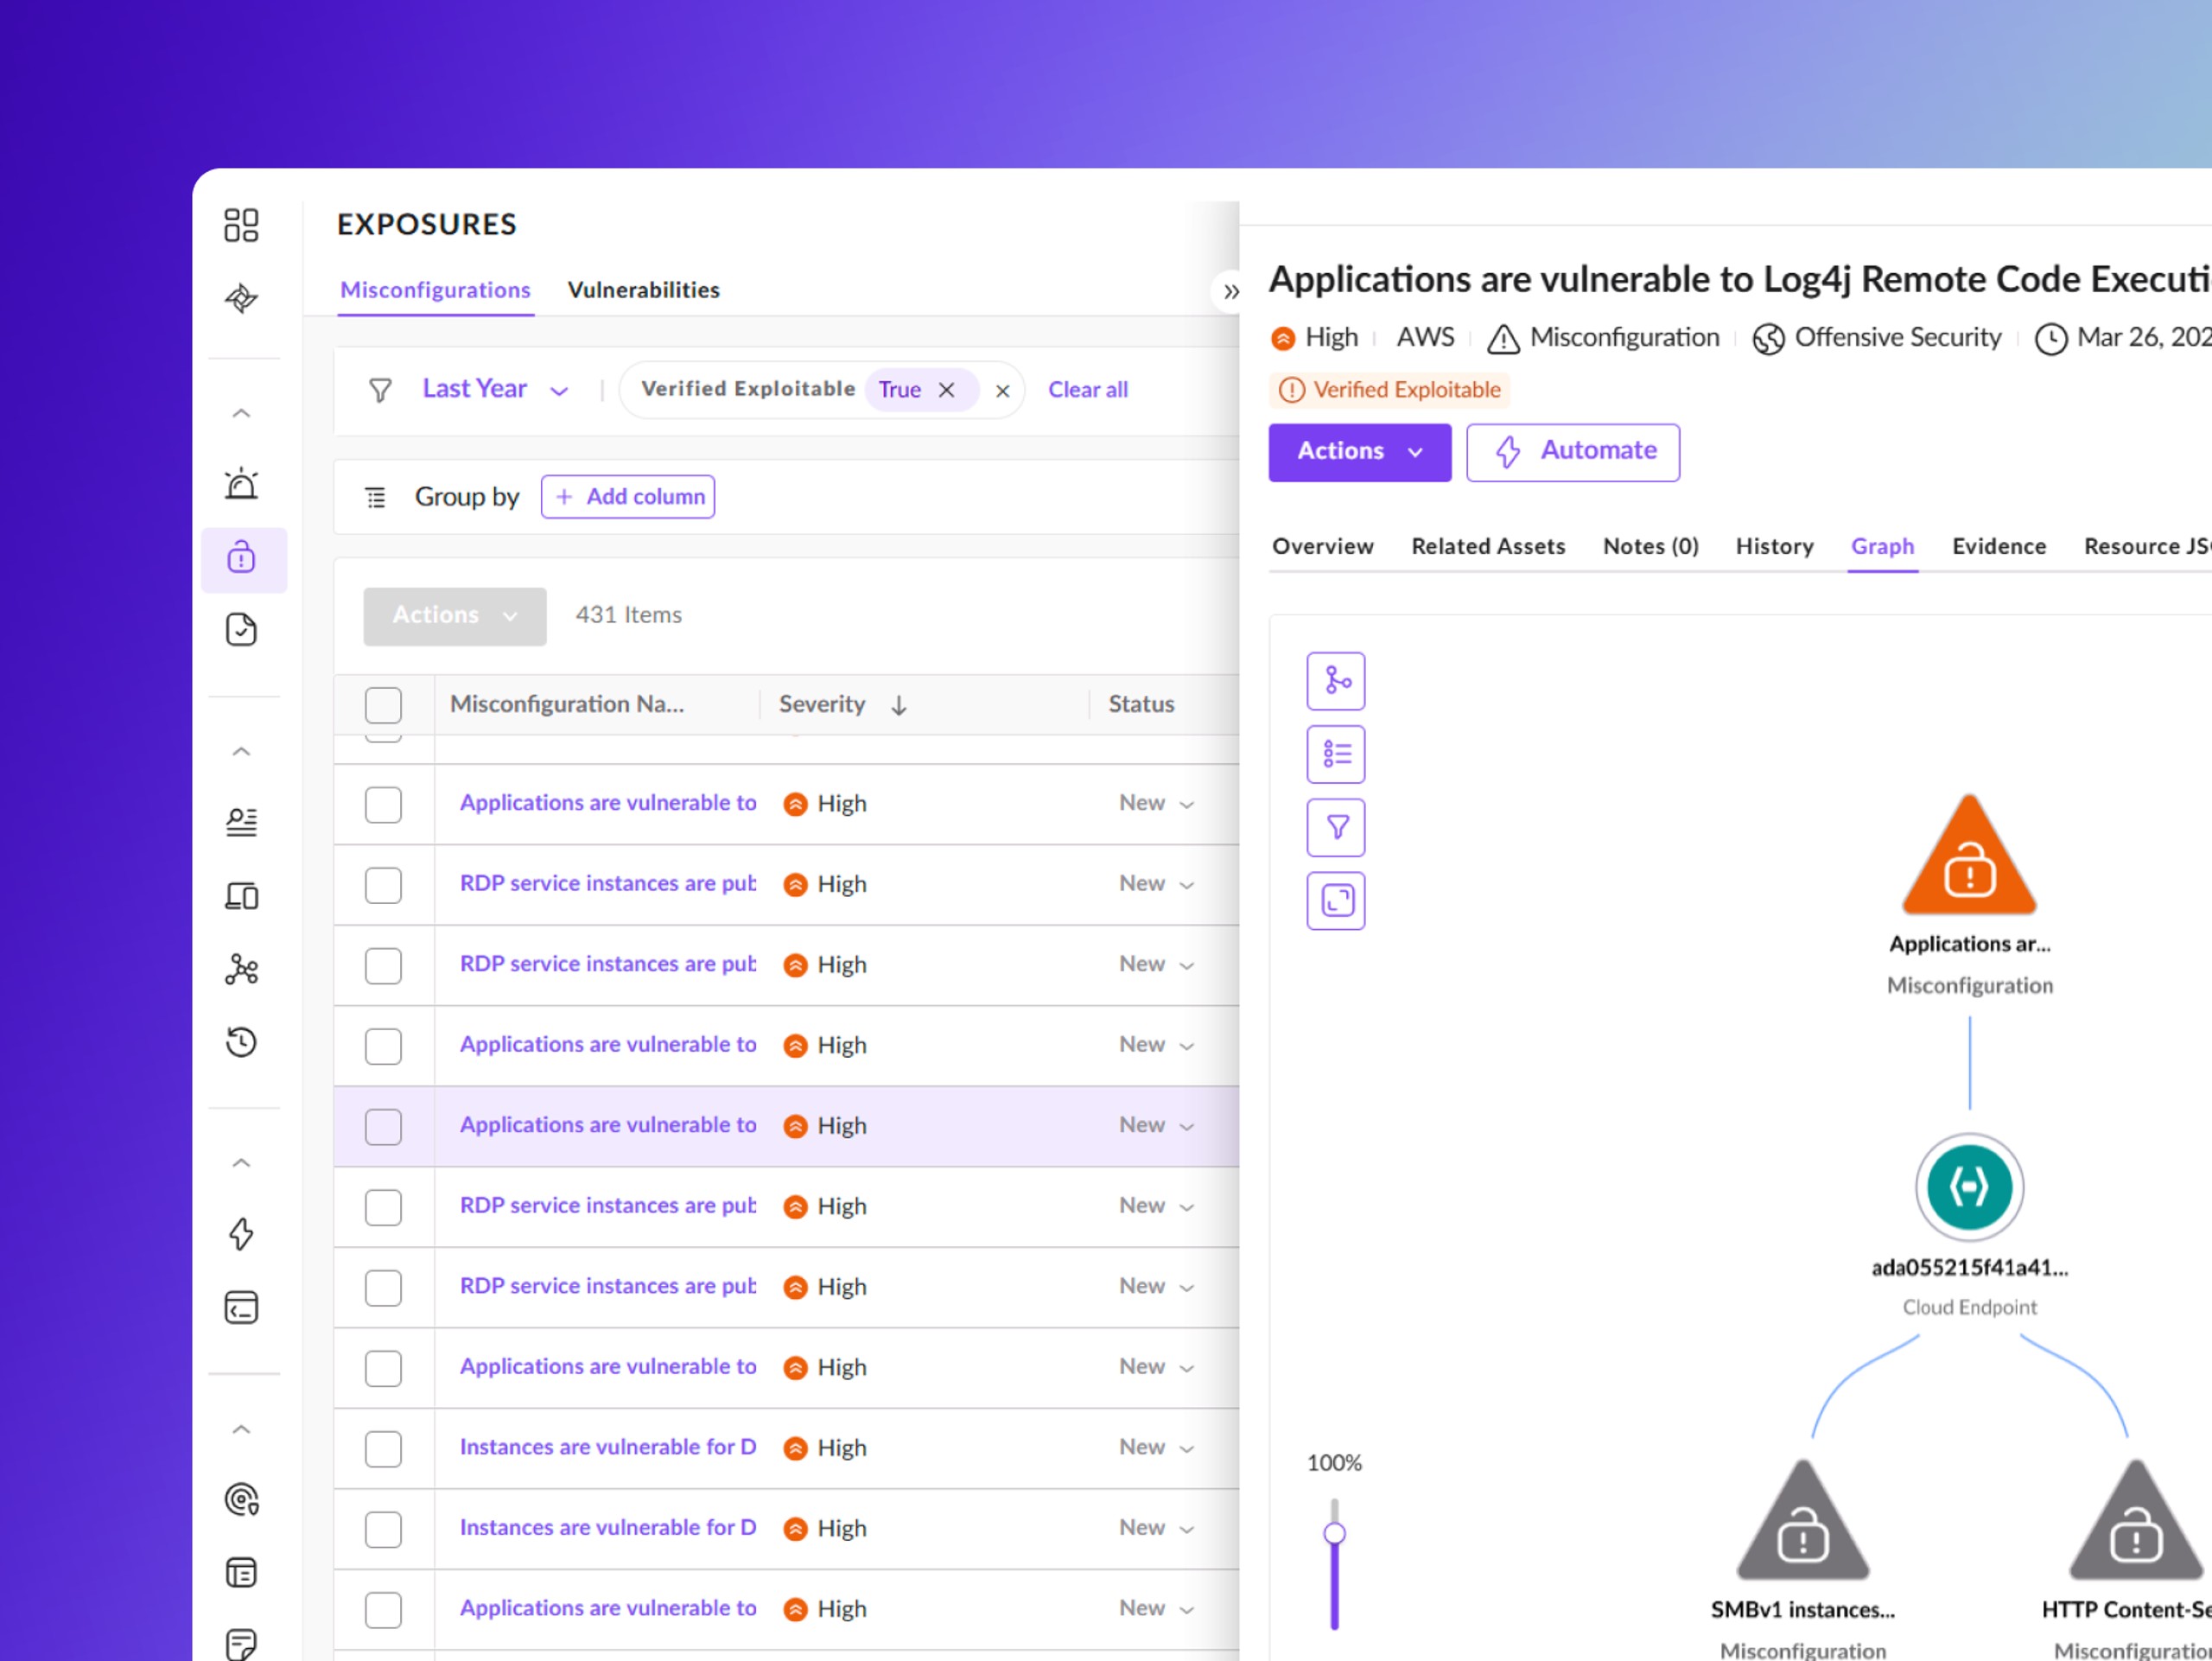Screen dimensions: 2212x1661
Task: Check the fourth RDP service instances row
Action: (383, 1287)
